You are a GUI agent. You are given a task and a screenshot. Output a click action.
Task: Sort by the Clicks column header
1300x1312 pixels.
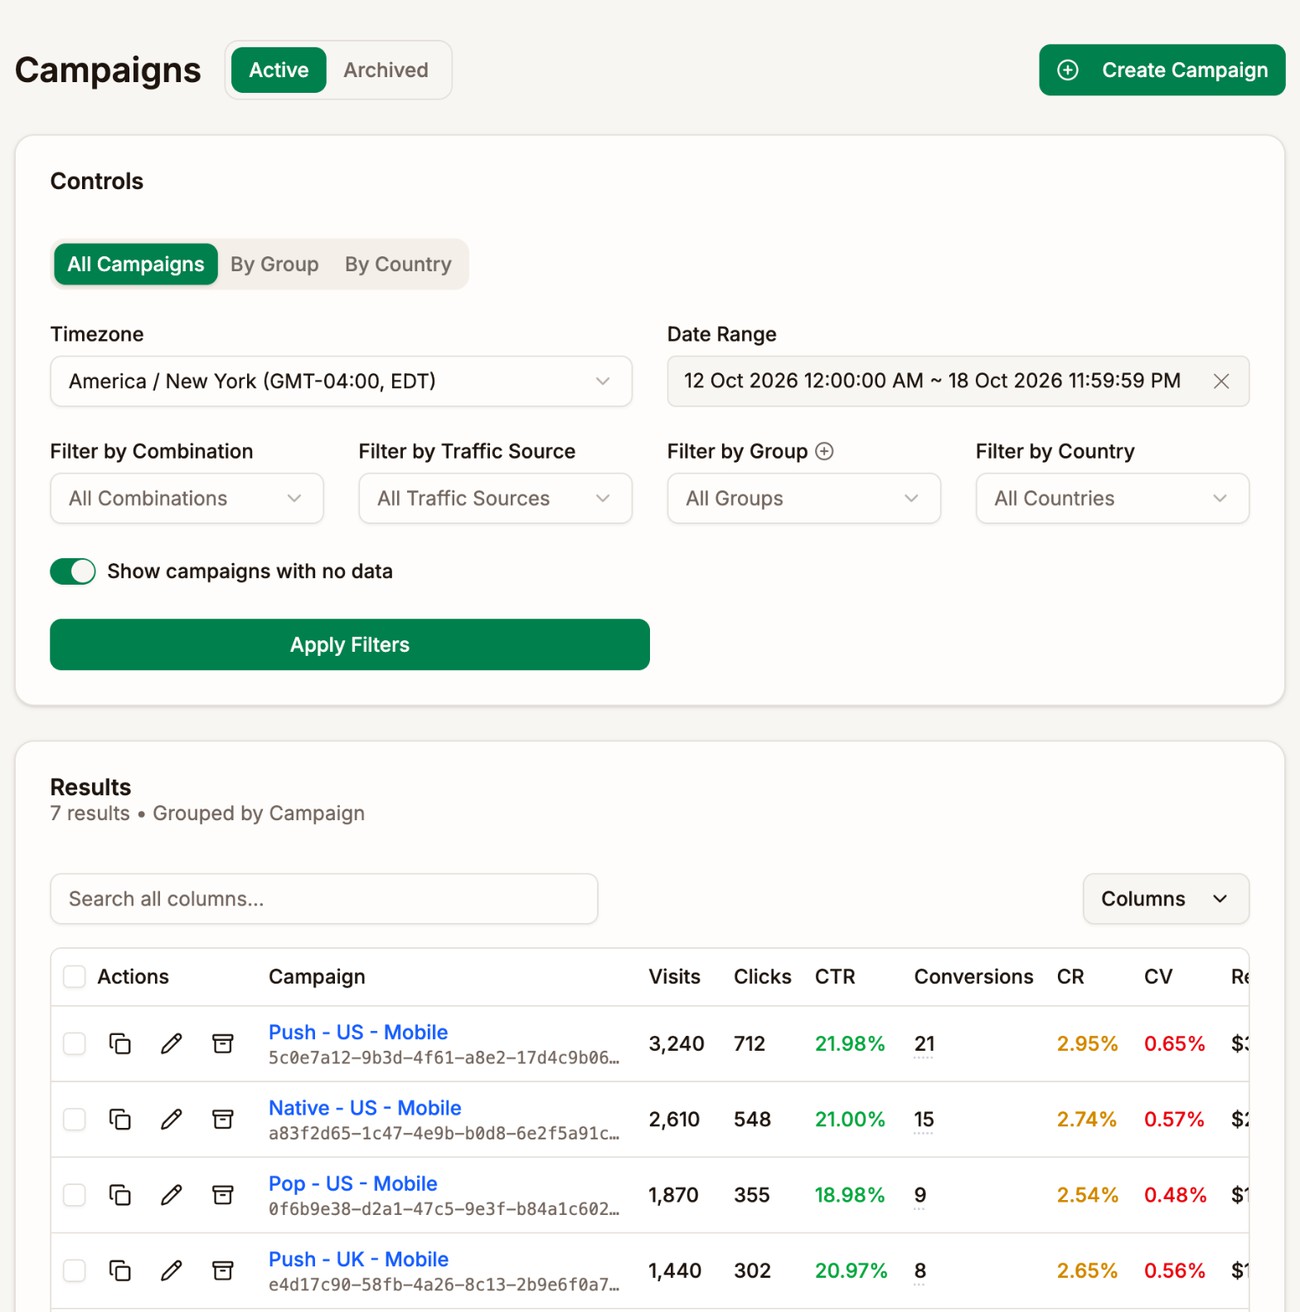[762, 976]
